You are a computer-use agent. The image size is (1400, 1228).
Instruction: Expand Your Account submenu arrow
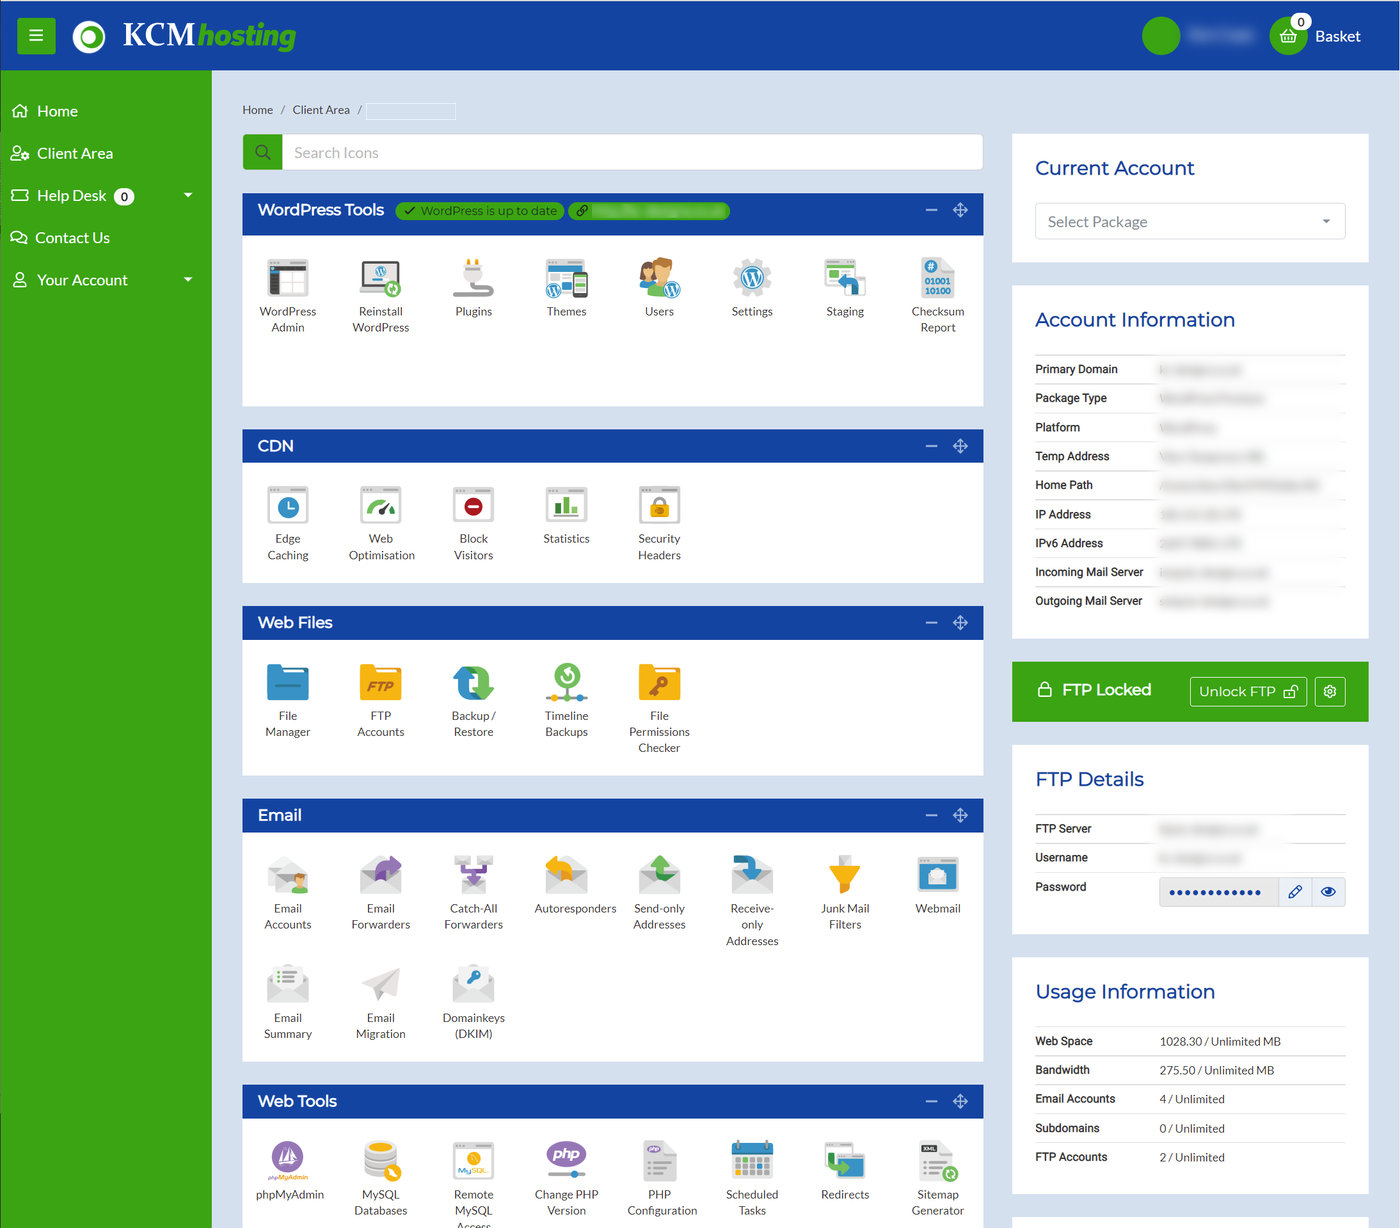tap(188, 280)
